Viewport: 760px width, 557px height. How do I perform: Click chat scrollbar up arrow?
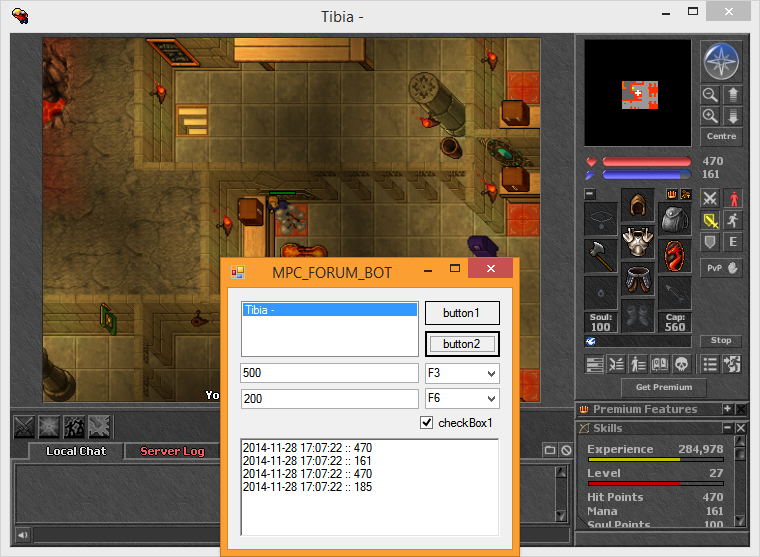pos(561,472)
